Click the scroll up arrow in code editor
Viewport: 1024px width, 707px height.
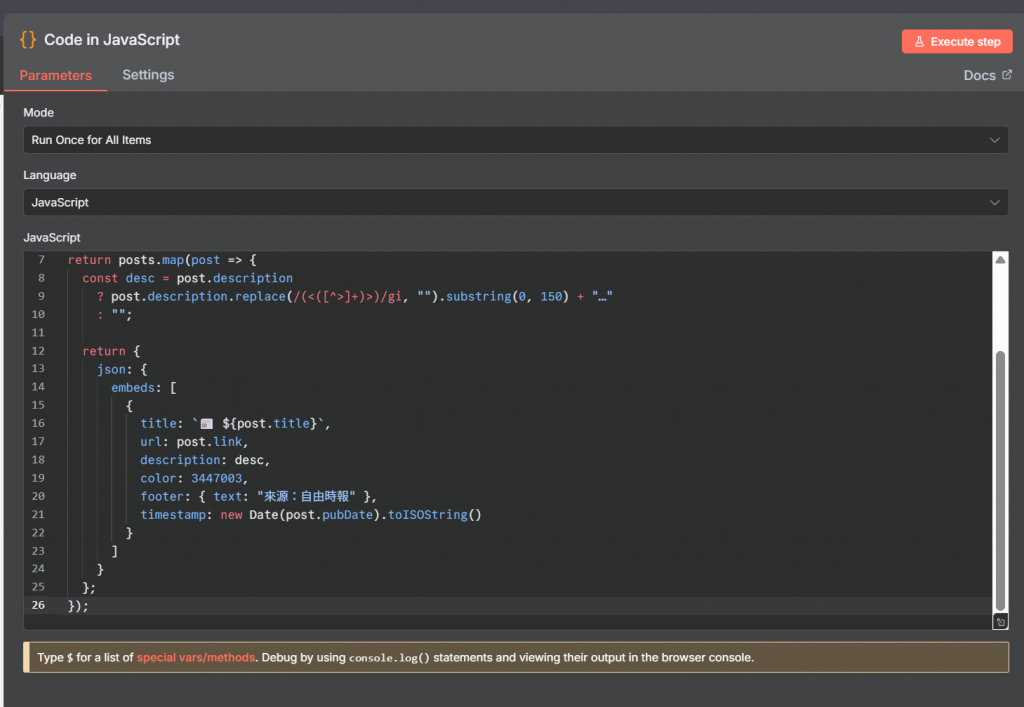[x=1000, y=260]
